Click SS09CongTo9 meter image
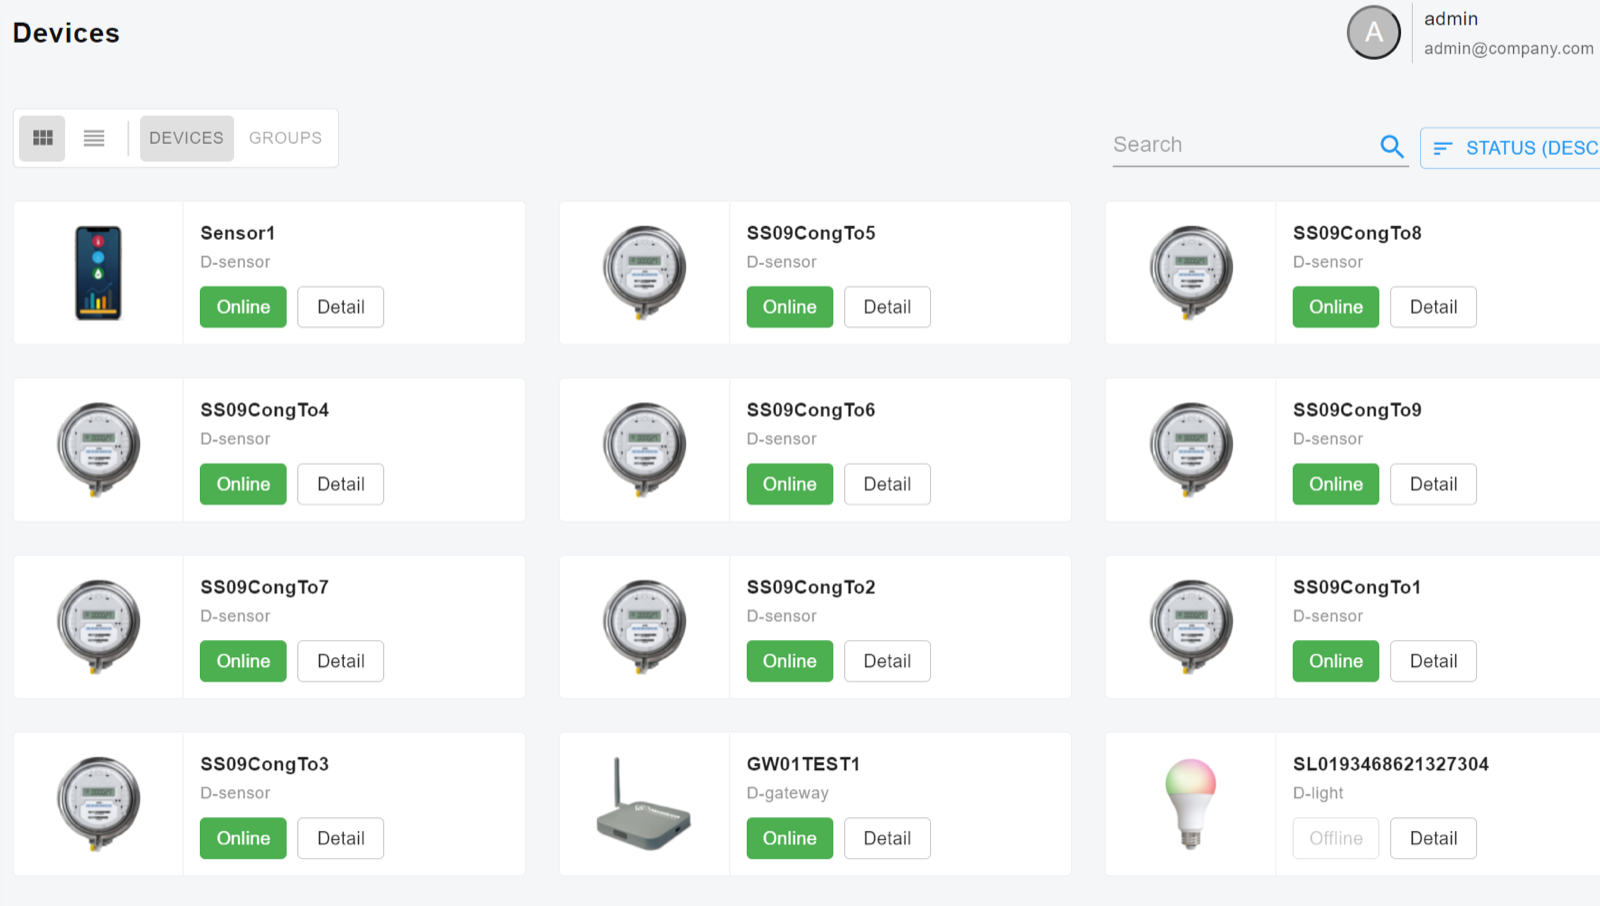The image size is (1600, 906). click(1191, 449)
